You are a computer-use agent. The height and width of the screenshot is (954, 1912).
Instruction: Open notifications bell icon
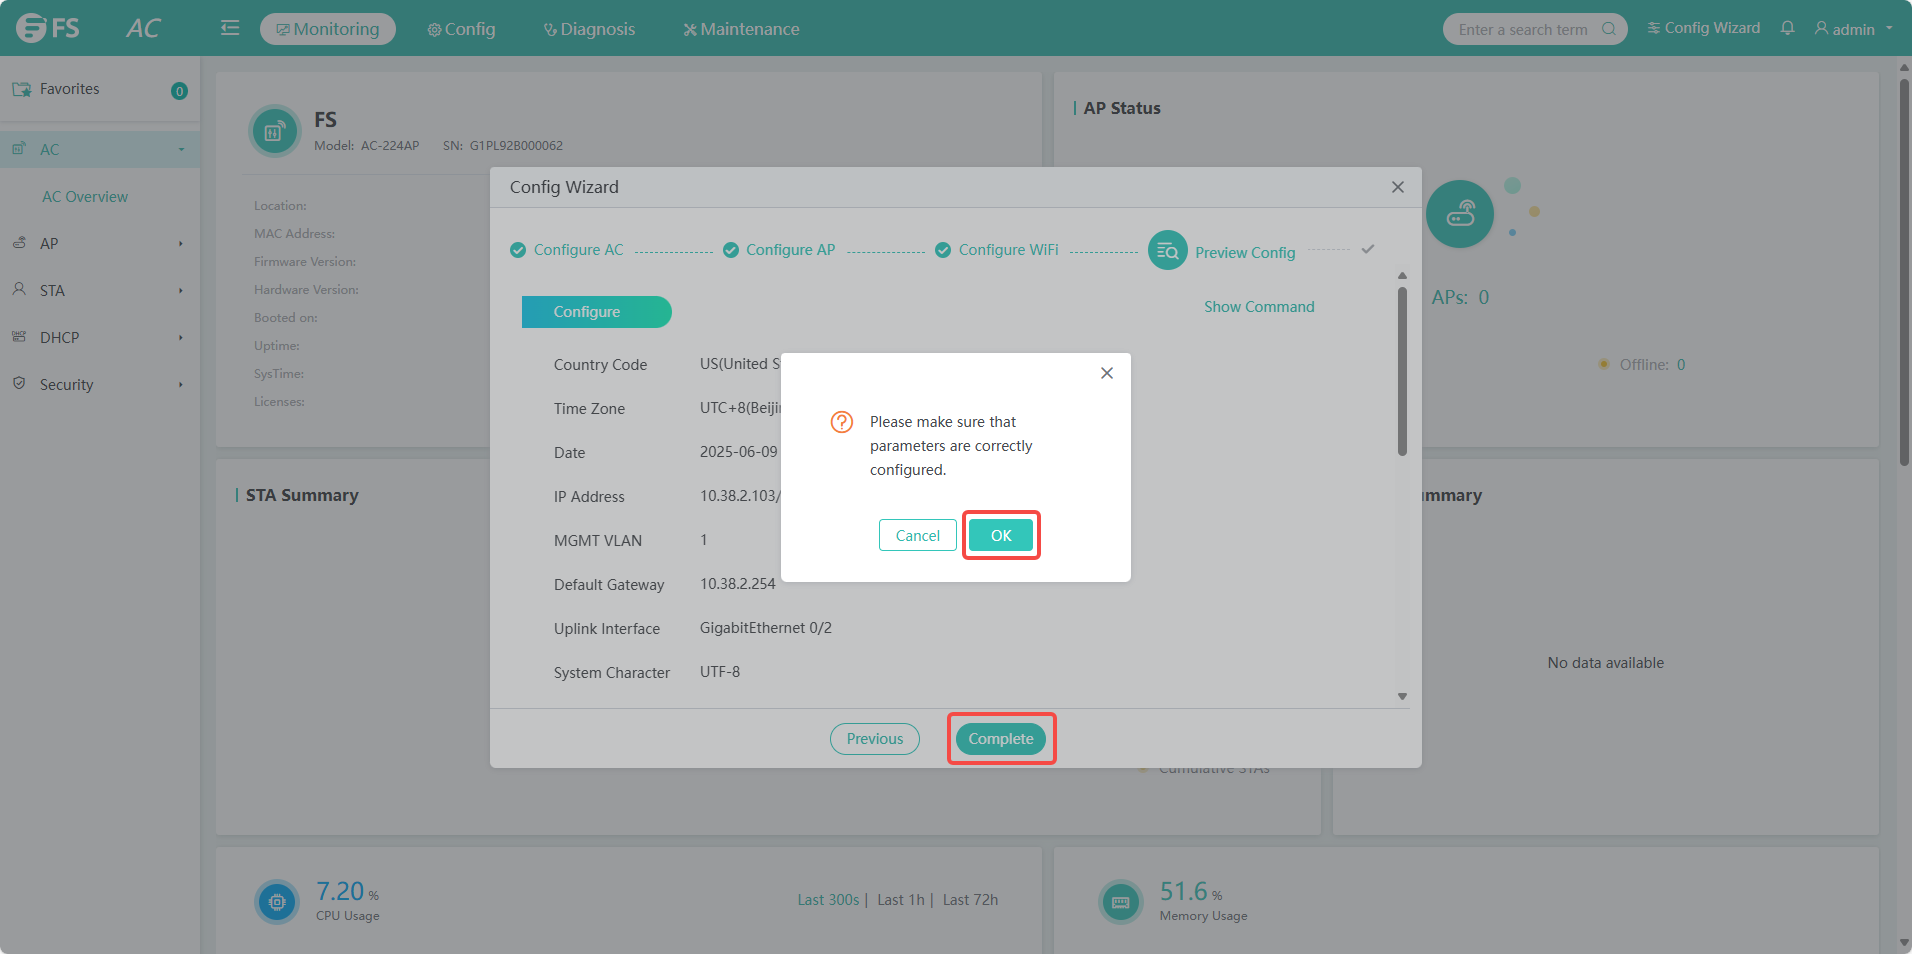[1787, 28]
